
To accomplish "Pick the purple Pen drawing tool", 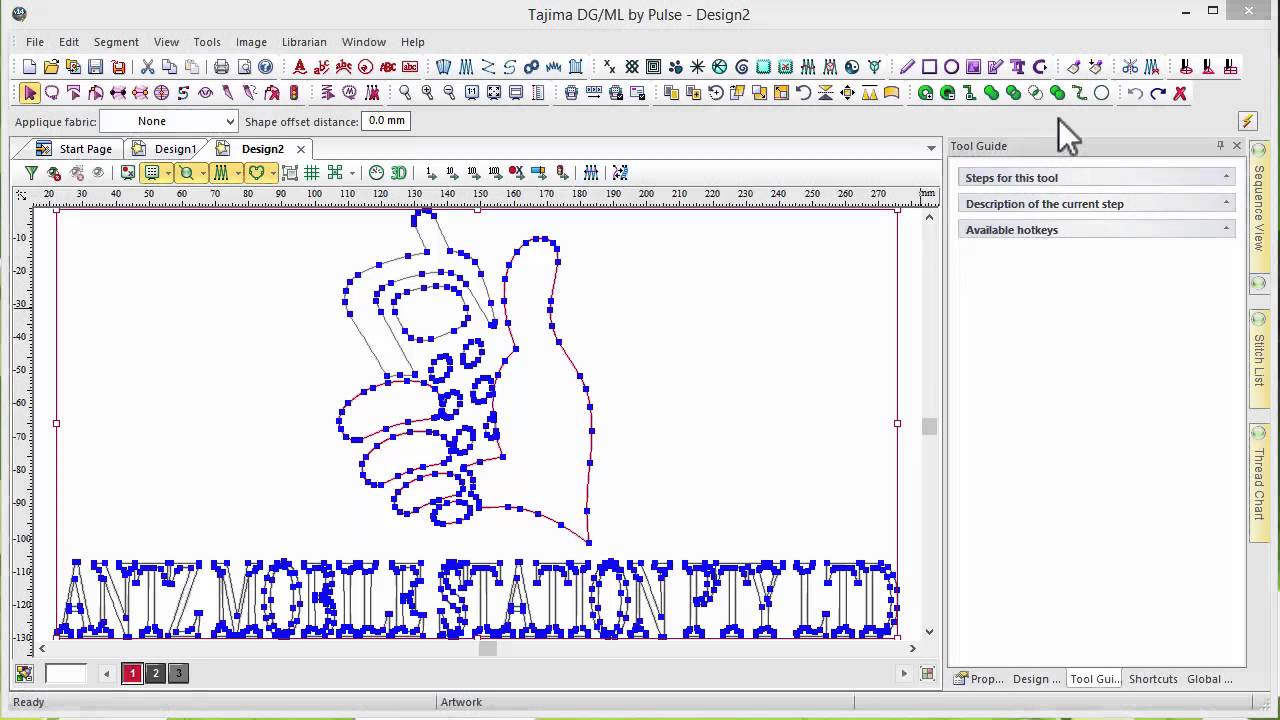I will pyautogui.click(x=908, y=67).
